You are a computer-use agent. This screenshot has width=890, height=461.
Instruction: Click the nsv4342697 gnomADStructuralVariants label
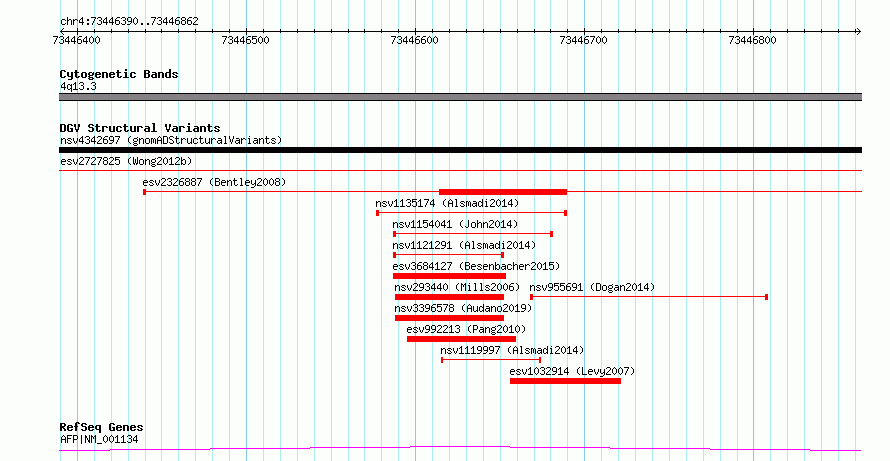(x=171, y=140)
